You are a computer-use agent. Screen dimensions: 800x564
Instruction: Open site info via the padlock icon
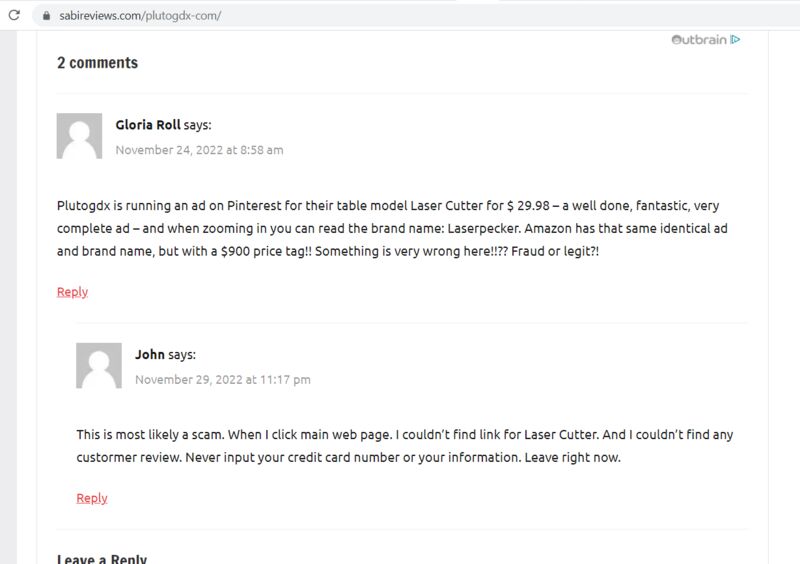click(46, 16)
